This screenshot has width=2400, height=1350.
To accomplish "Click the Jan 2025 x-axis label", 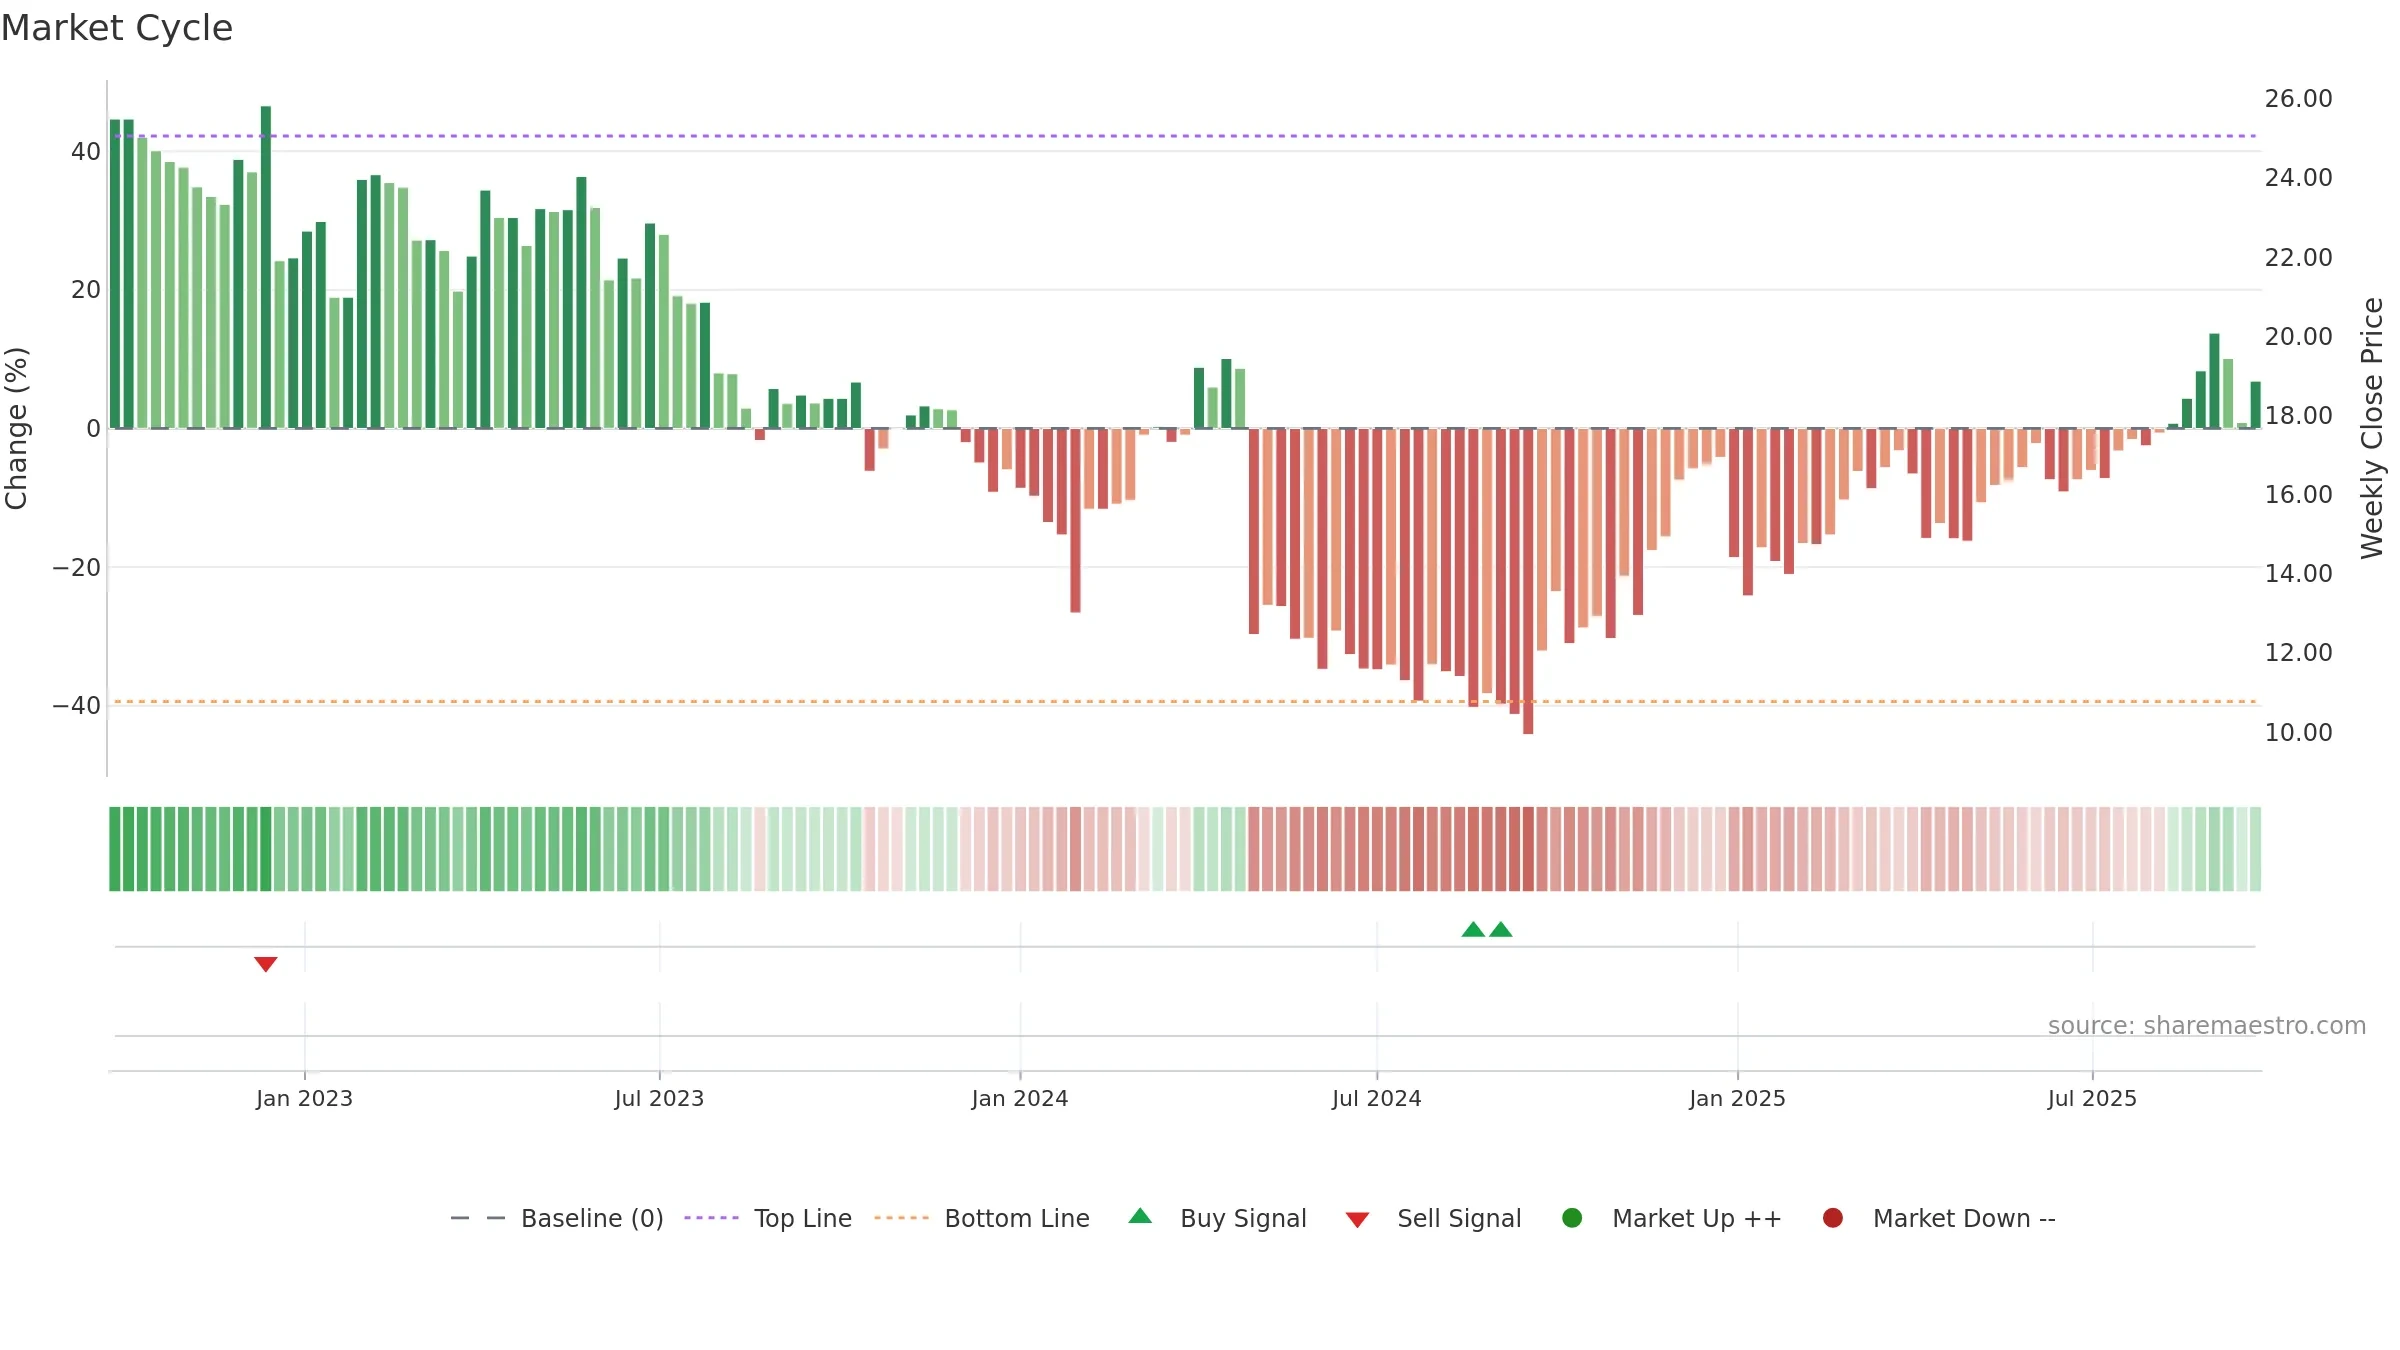I will (x=1737, y=1098).
